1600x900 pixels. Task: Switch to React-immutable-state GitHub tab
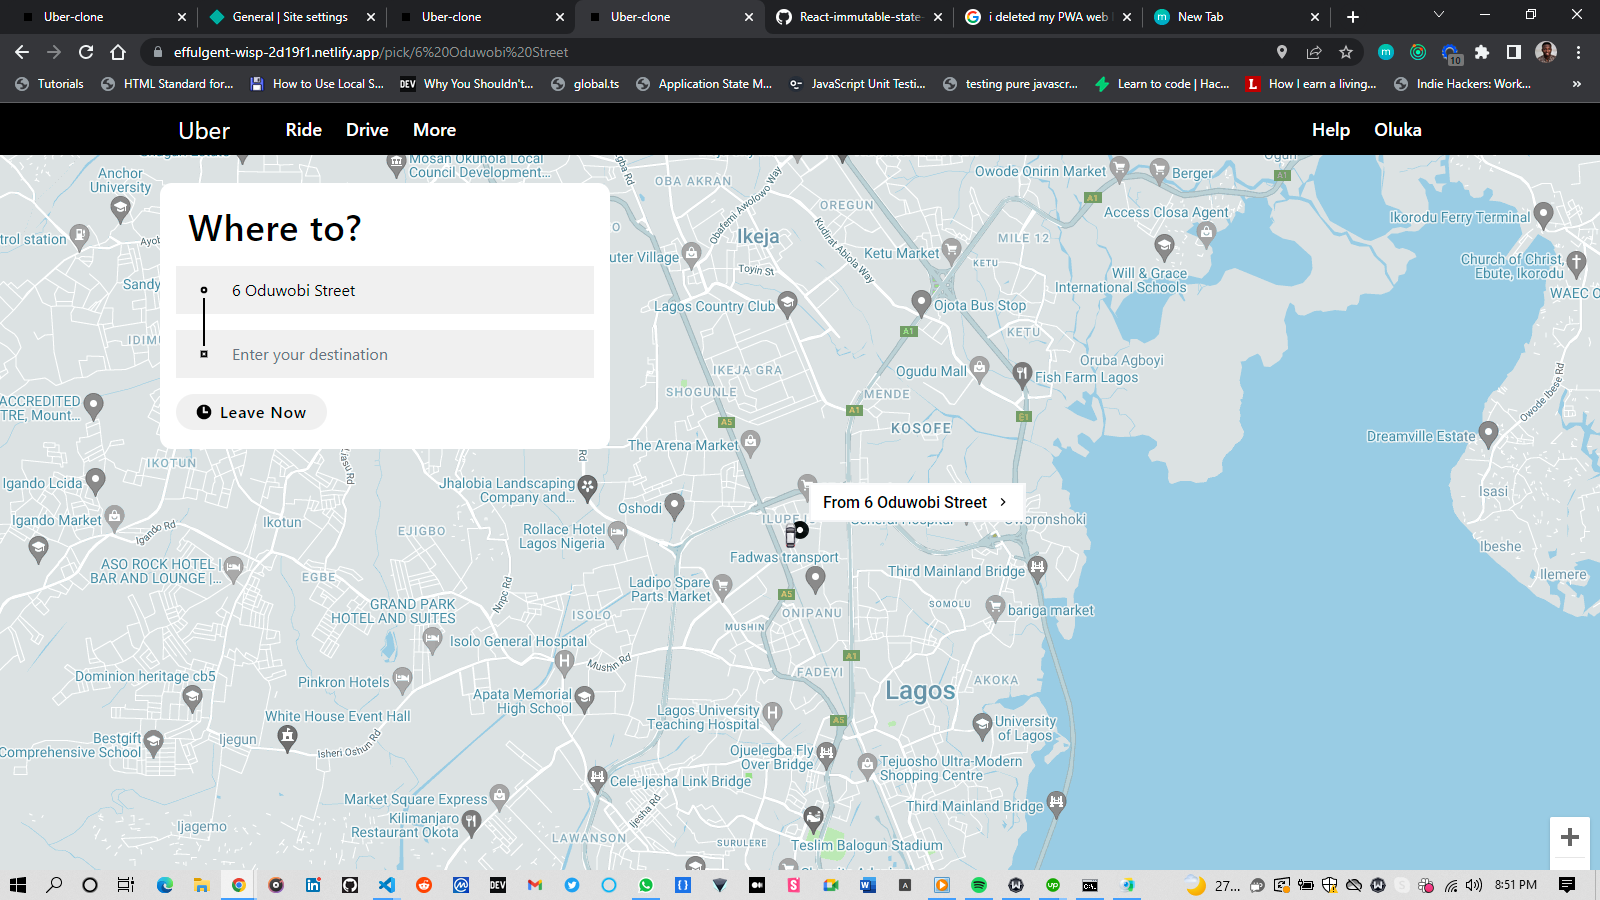pyautogui.click(x=860, y=17)
